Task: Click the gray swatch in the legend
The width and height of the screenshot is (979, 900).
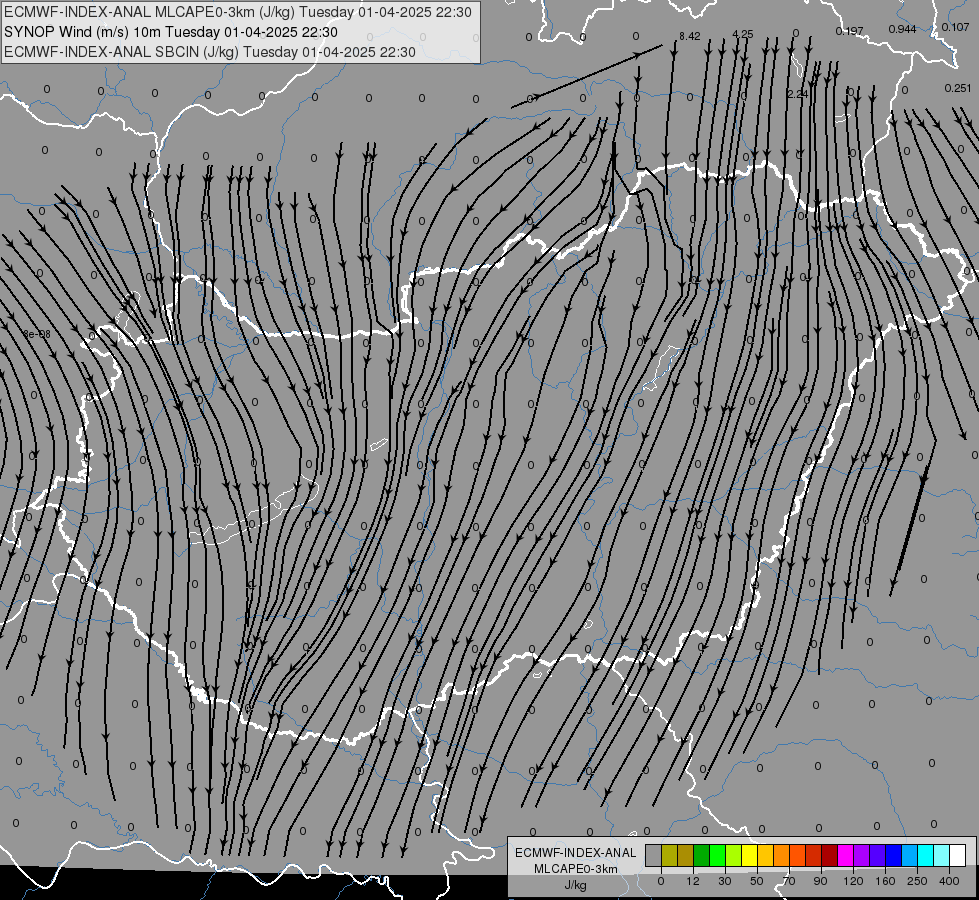Action: coord(654,855)
